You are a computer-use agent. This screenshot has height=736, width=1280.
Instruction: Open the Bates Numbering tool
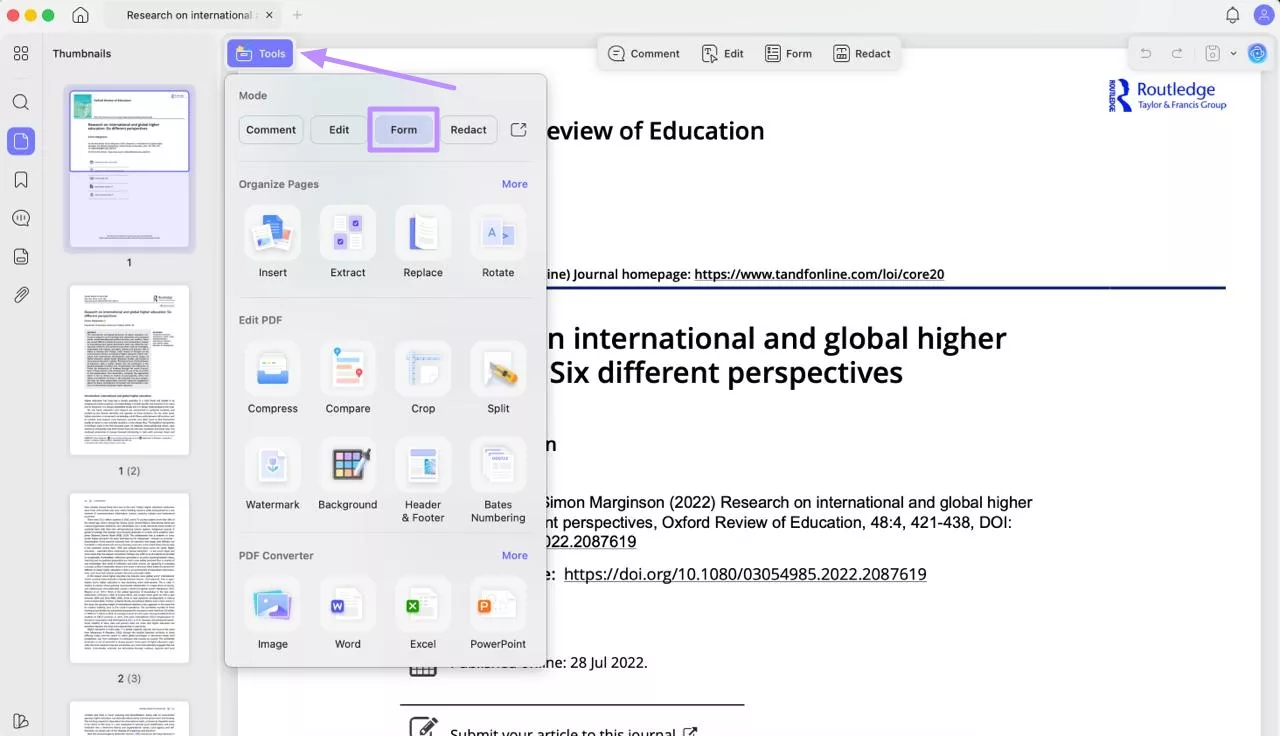(498, 465)
